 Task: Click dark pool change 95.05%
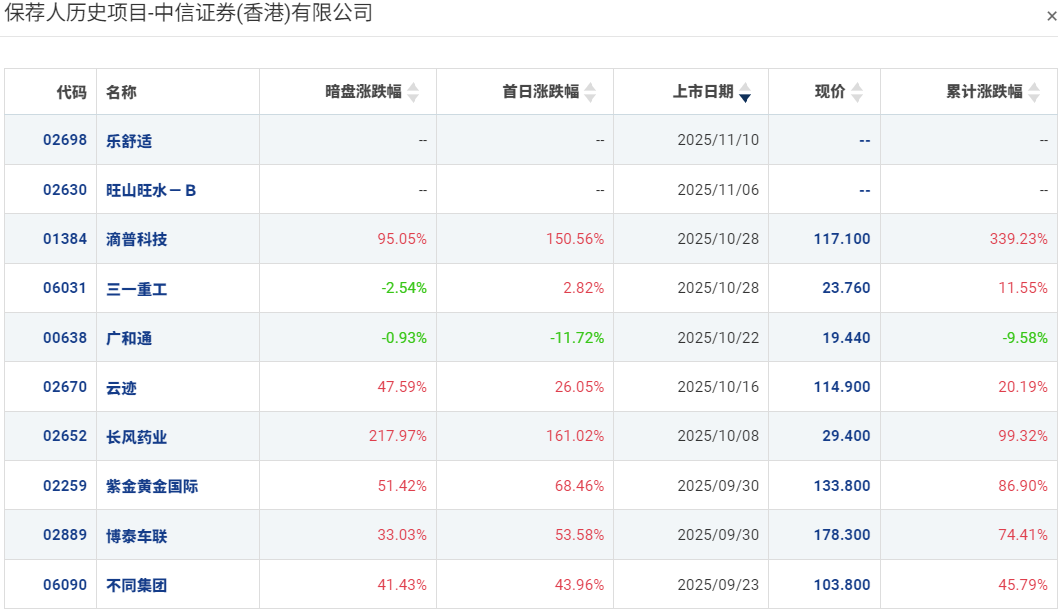[x=402, y=239]
